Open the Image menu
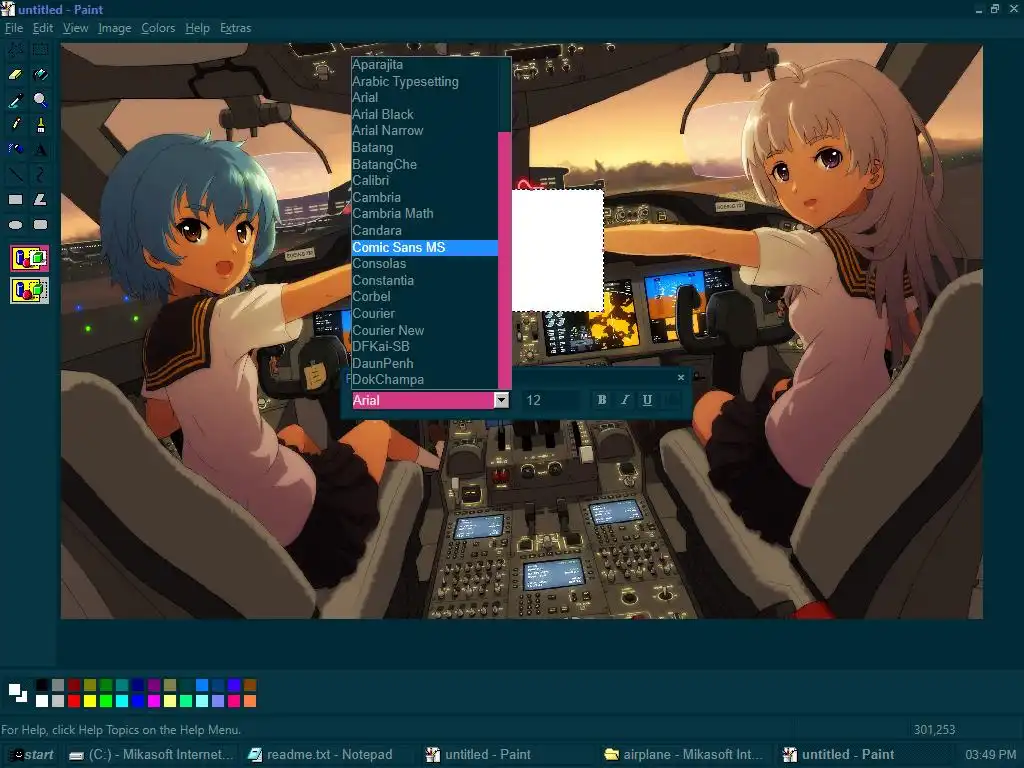This screenshot has height=768, width=1024. (114, 28)
